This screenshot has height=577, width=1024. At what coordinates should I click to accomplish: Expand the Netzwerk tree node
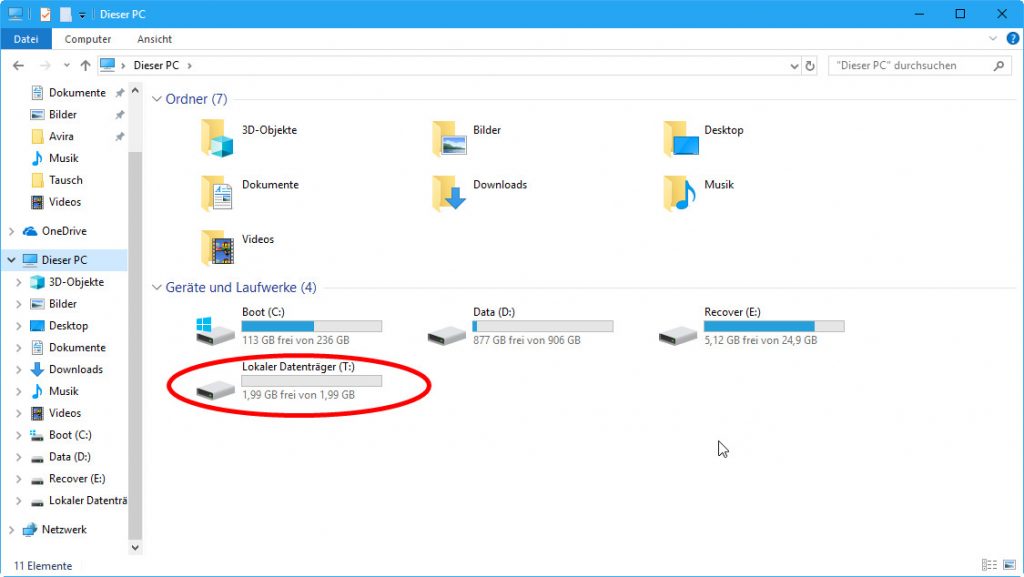coord(11,530)
